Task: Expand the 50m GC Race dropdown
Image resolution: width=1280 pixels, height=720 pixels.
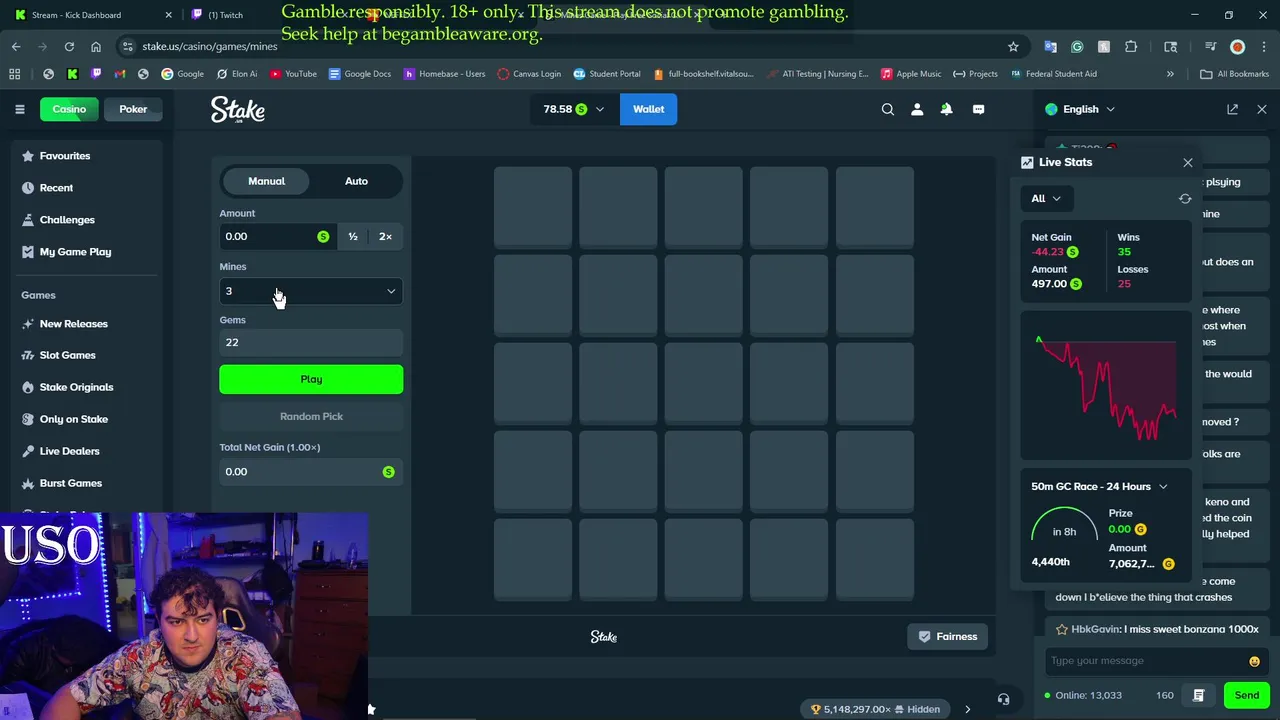Action: (x=1099, y=486)
